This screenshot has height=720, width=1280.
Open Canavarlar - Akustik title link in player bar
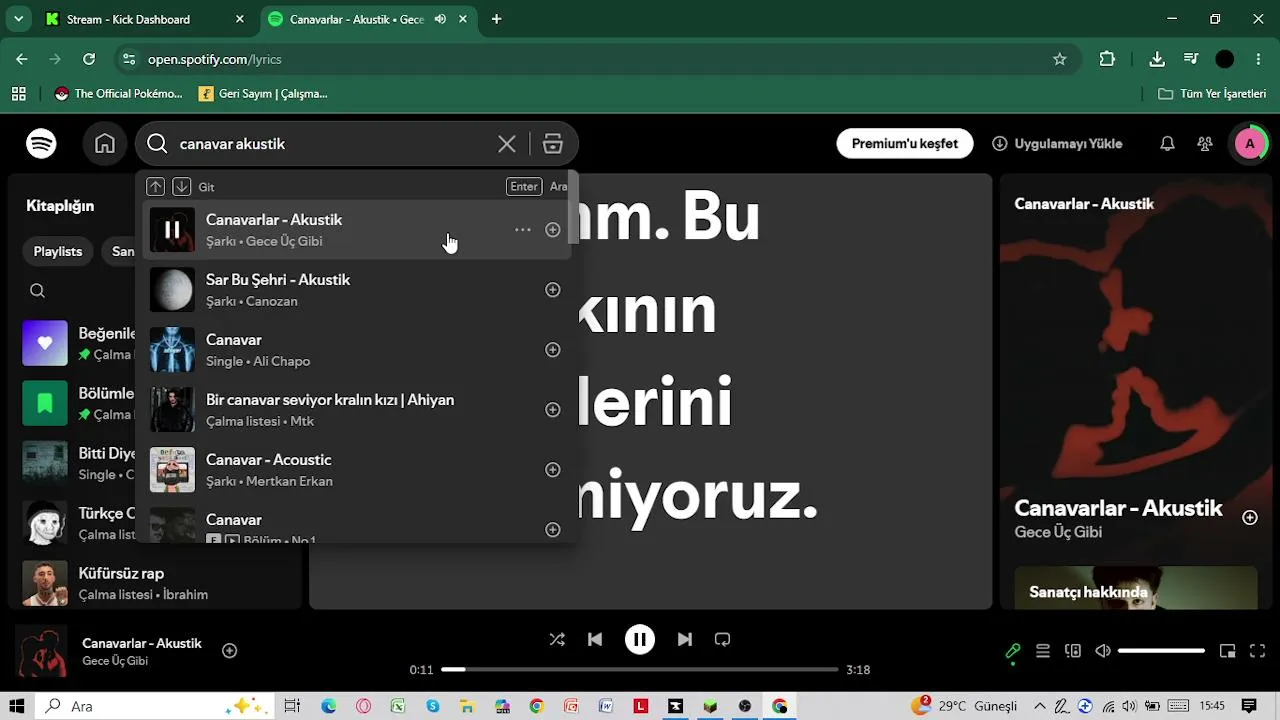(142, 643)
